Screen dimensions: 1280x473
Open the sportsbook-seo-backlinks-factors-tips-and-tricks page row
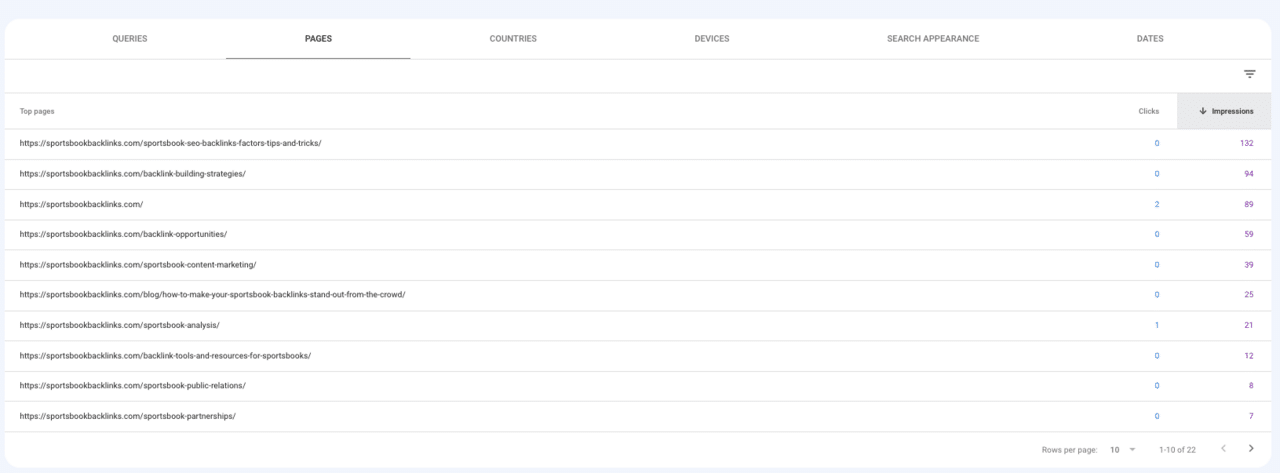click(638, 144)
